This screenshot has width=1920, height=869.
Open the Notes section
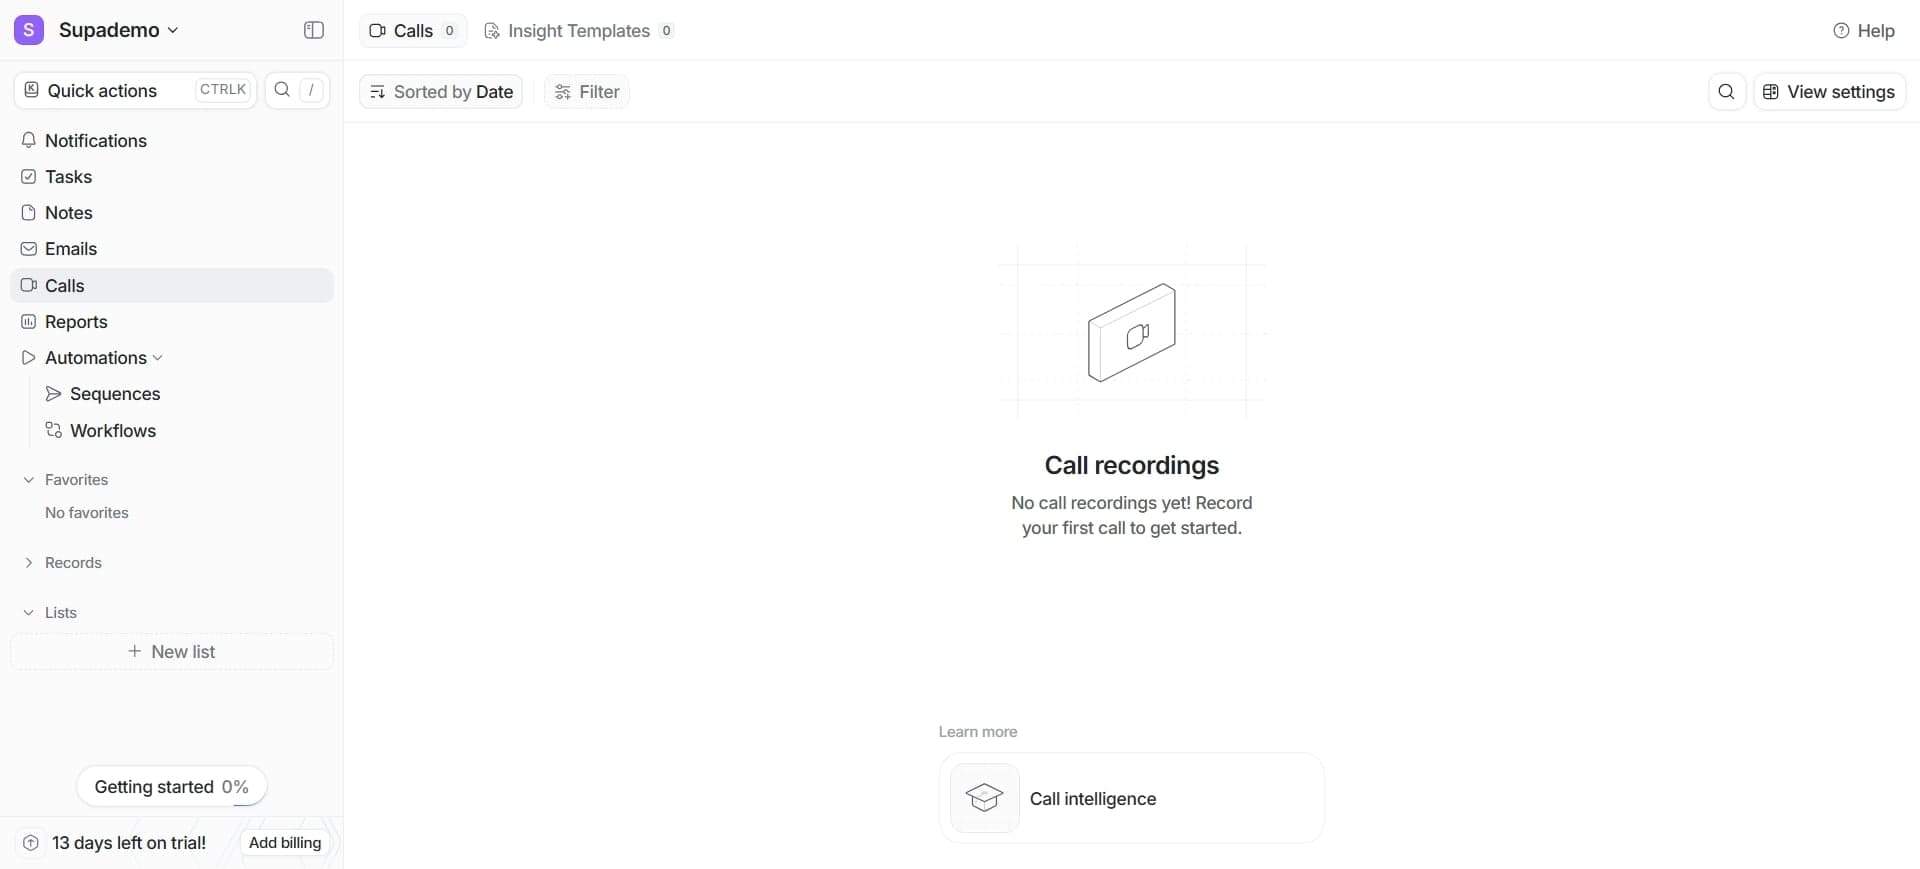tap(68, 213)
